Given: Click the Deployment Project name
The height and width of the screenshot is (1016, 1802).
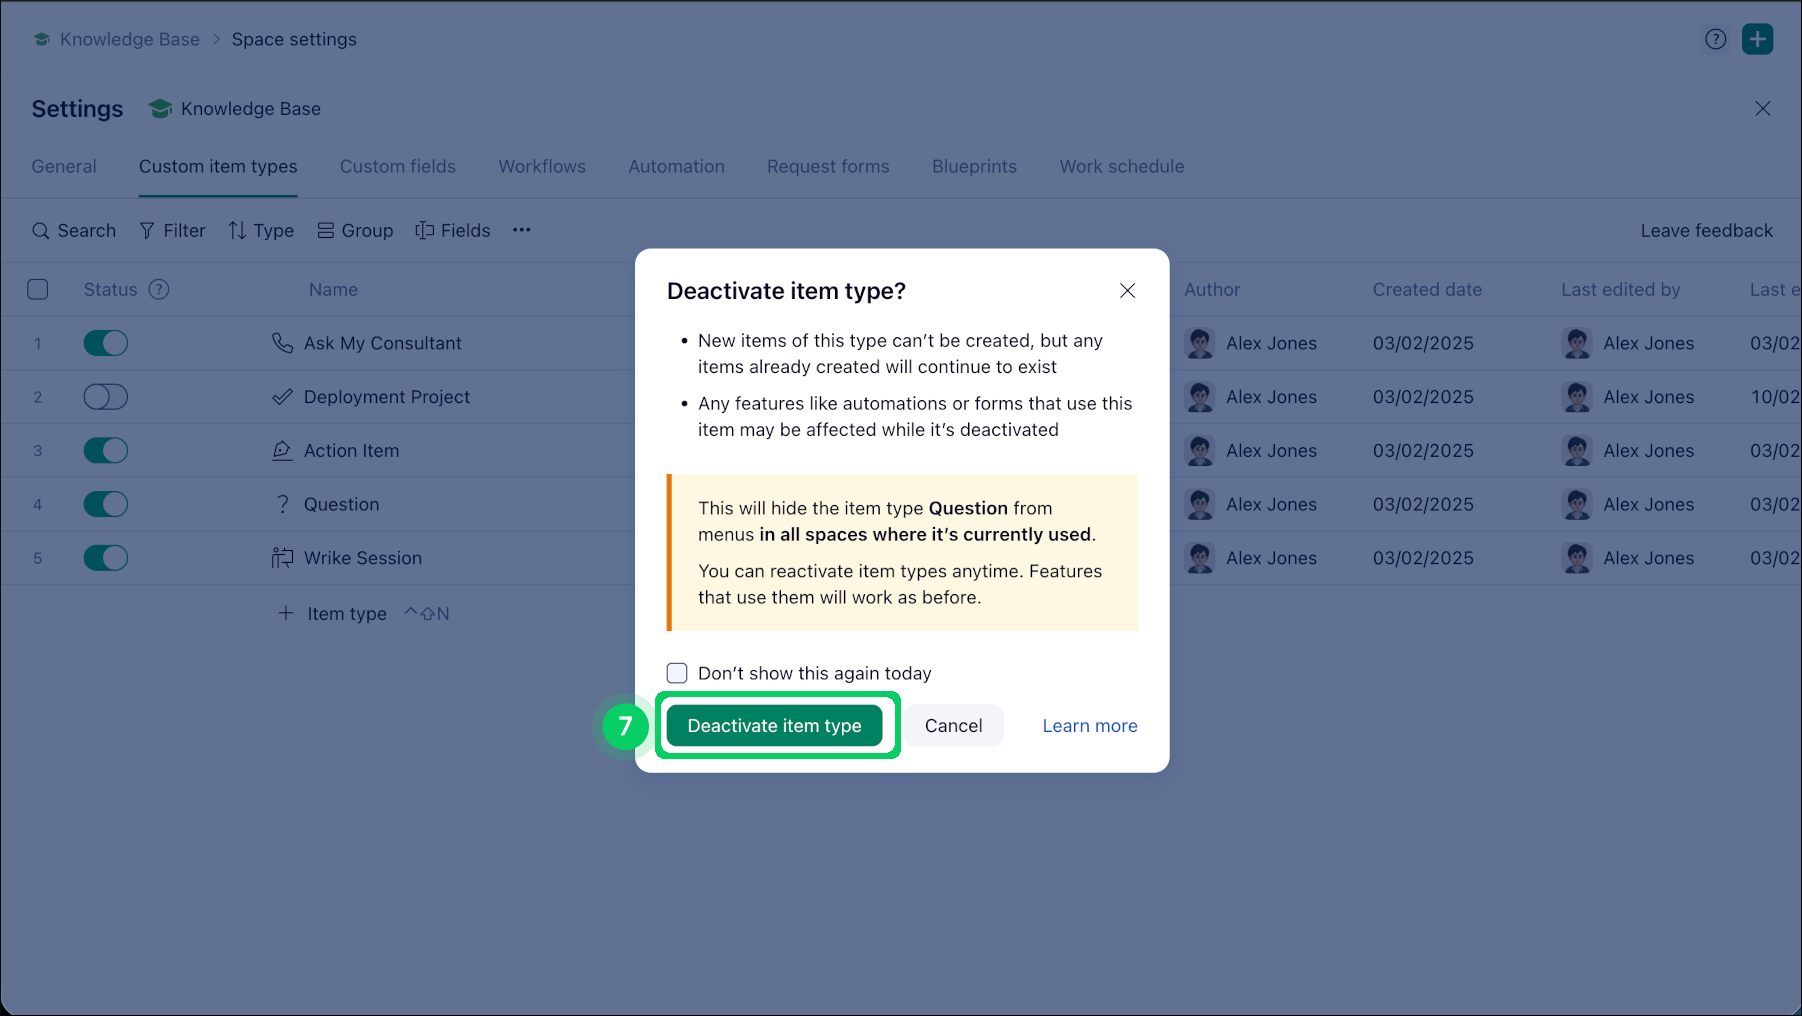Looking at the screenshot, I should pos(387,397).
